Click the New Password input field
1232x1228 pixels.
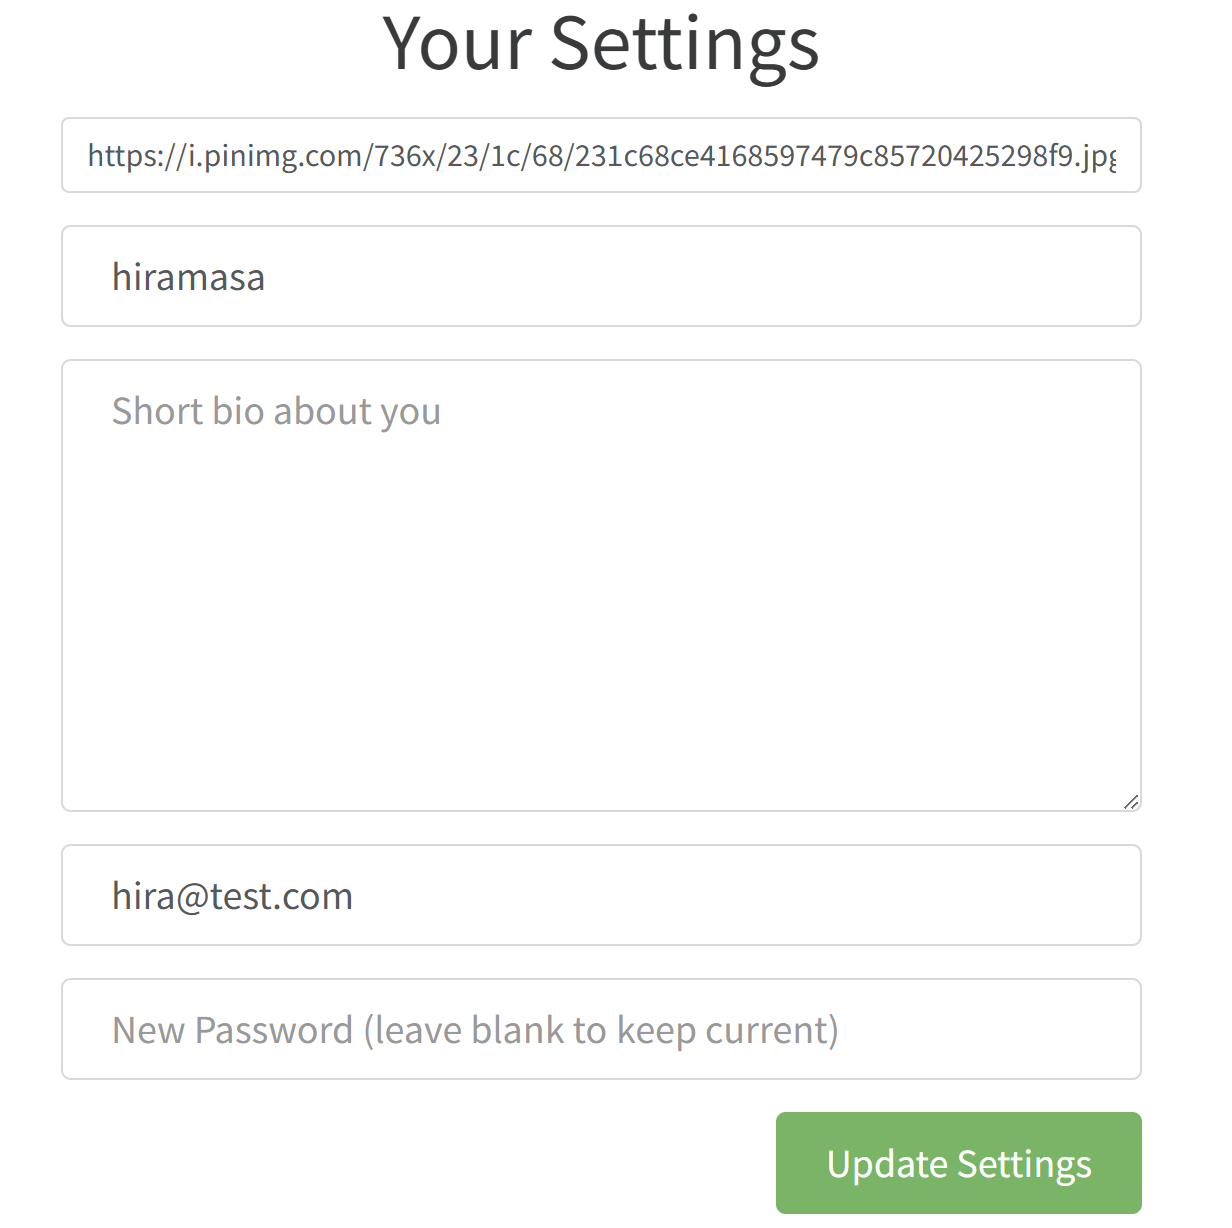(601, 1029)
